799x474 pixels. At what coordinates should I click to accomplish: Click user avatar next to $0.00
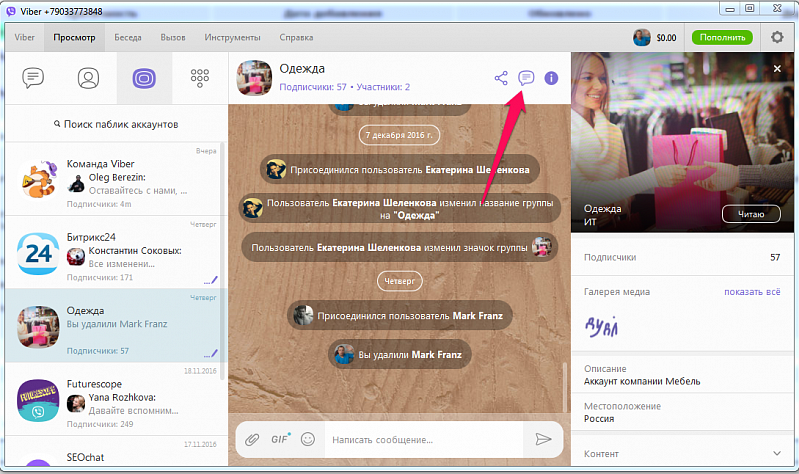coord(642,37)
